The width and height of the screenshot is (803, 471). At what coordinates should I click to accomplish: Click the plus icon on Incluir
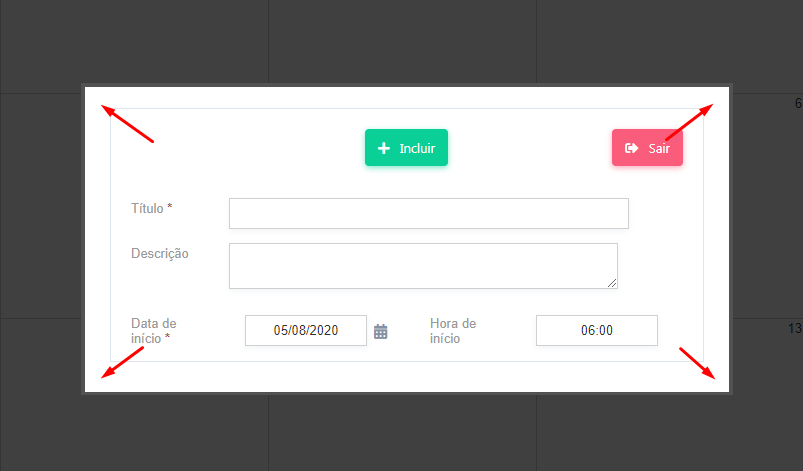pos(383,148)
